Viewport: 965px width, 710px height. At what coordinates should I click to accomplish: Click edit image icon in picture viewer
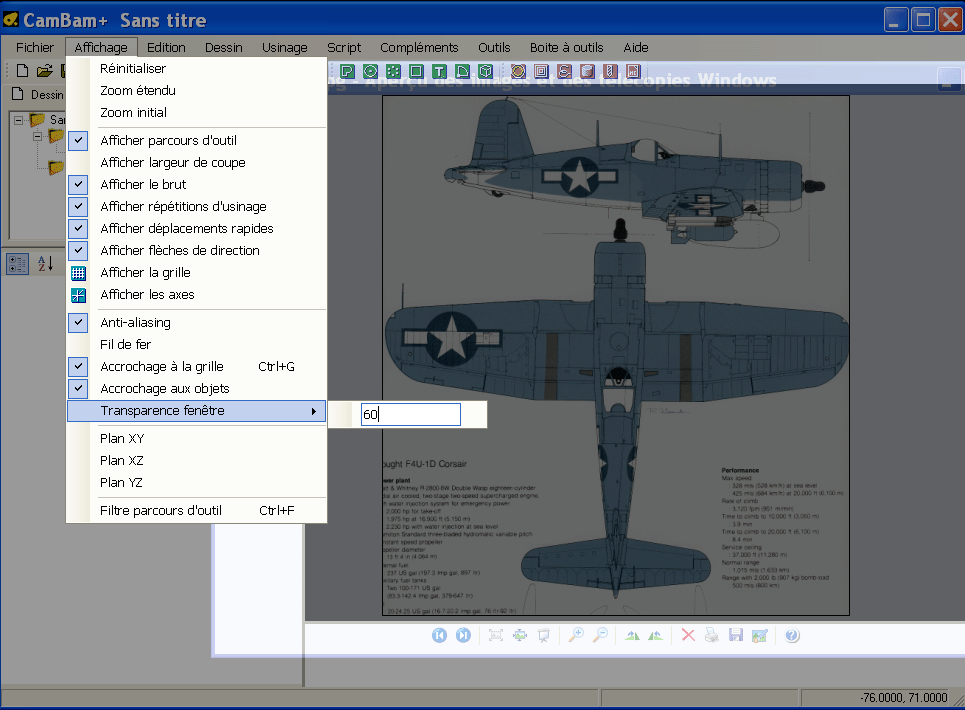tap(760, 636)
